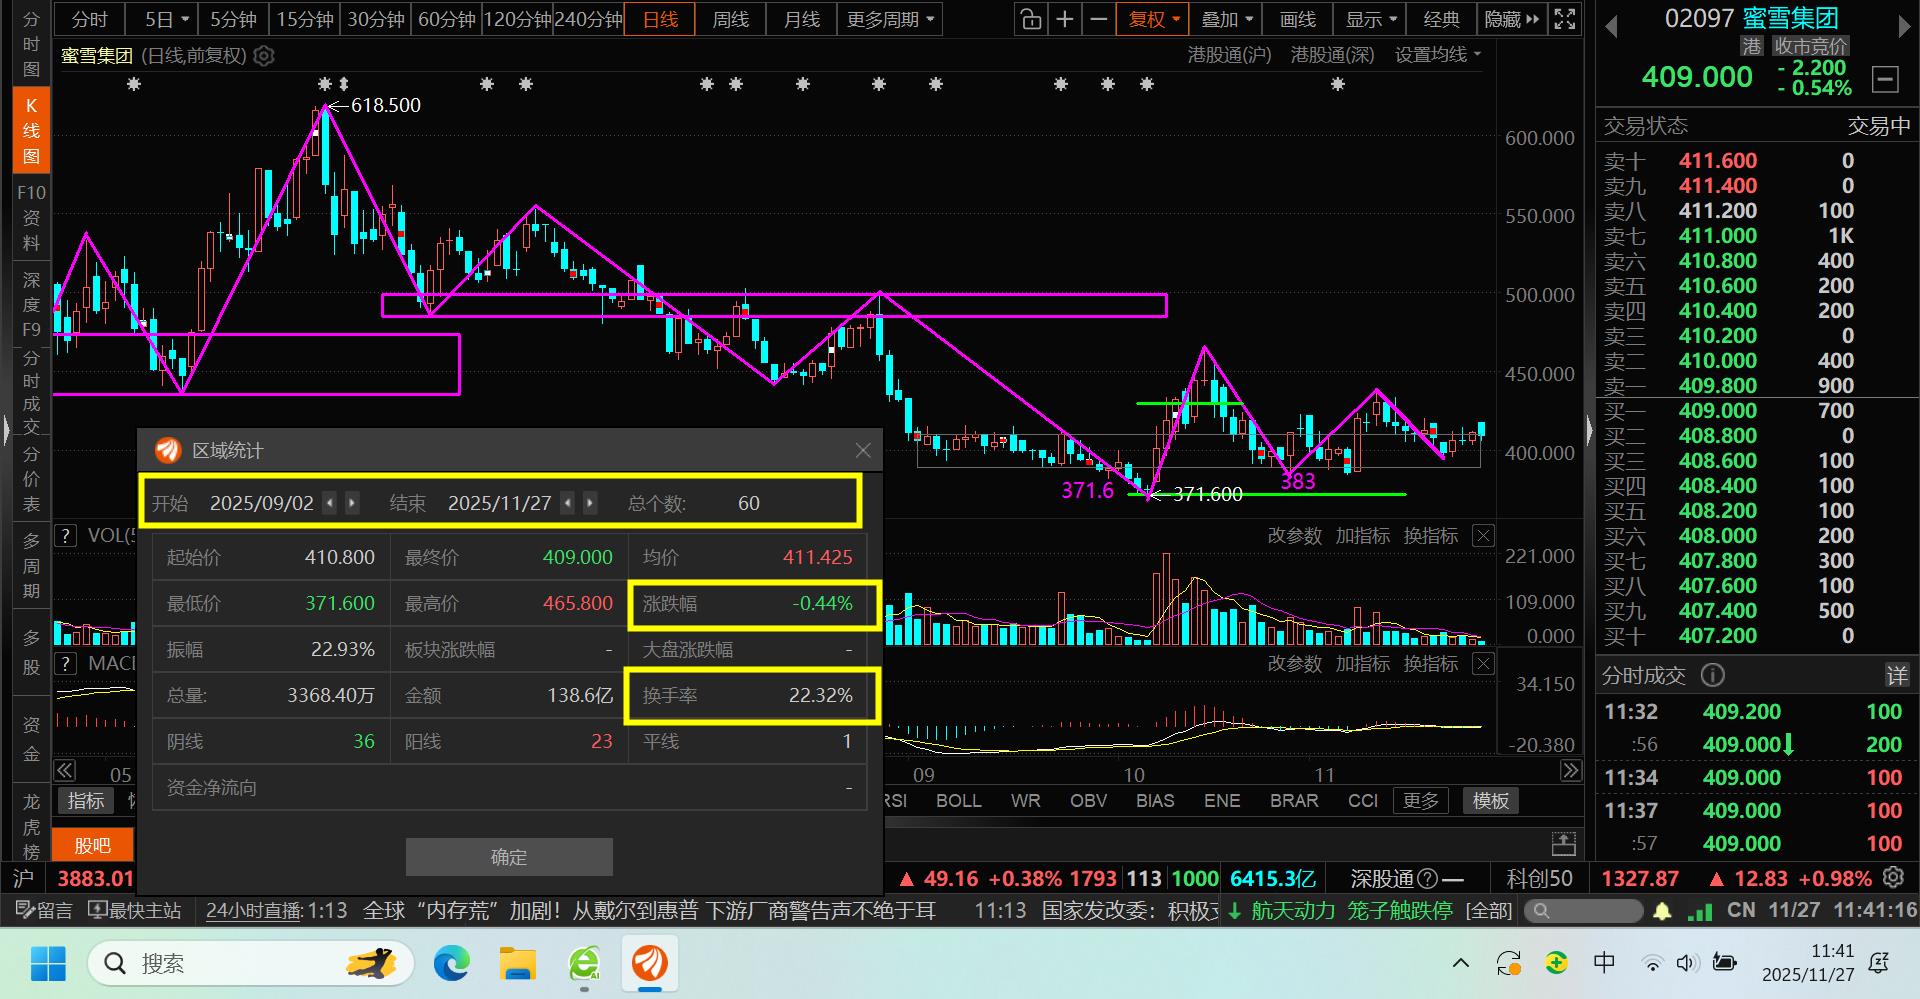
Task: Open the 复权 adjustment dropdown
Action: coord(1154,19)
